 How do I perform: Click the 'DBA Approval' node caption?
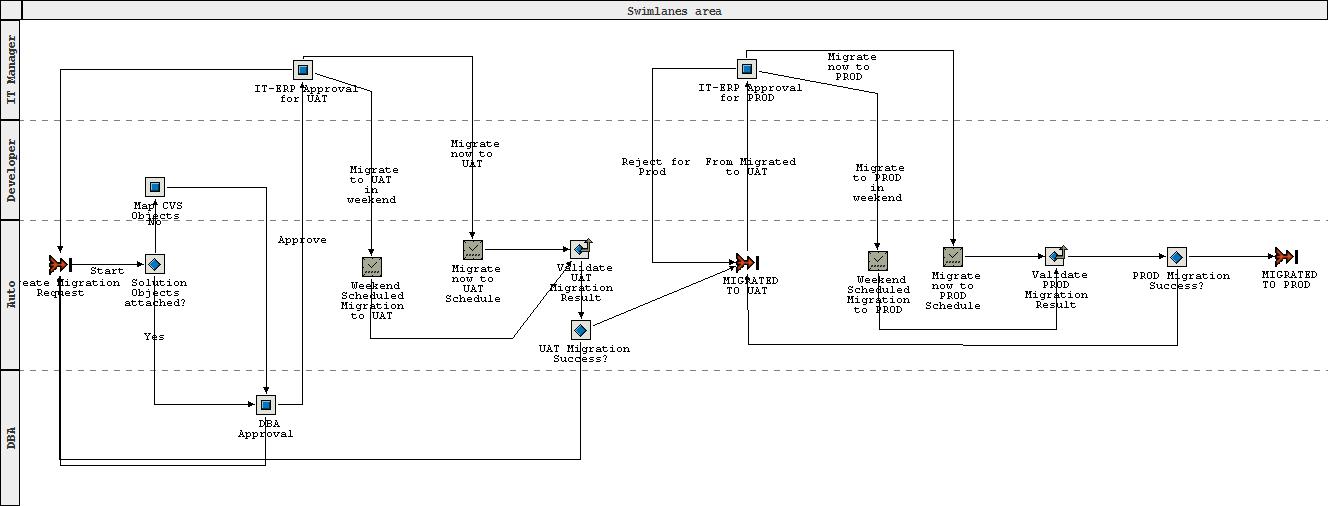coord(265,429)
